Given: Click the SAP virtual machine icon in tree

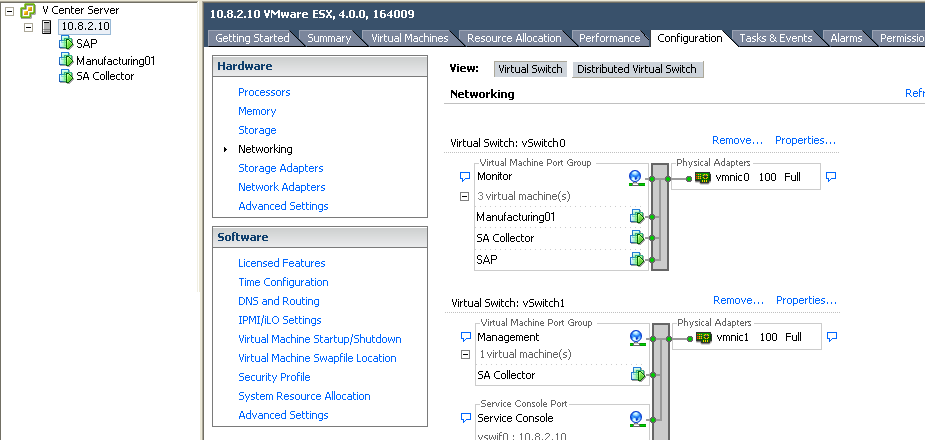Looking at the screenshot, I should click(66, 43).
